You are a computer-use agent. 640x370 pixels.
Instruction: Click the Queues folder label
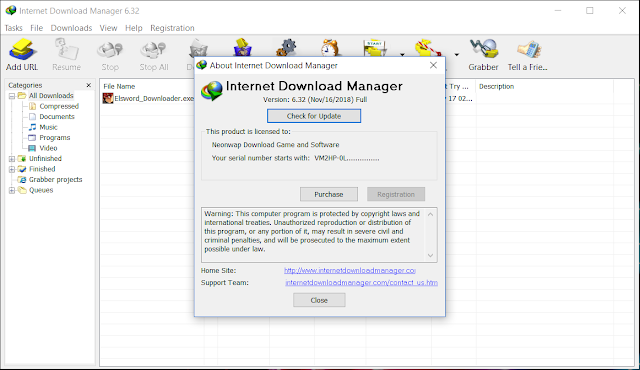41,190
